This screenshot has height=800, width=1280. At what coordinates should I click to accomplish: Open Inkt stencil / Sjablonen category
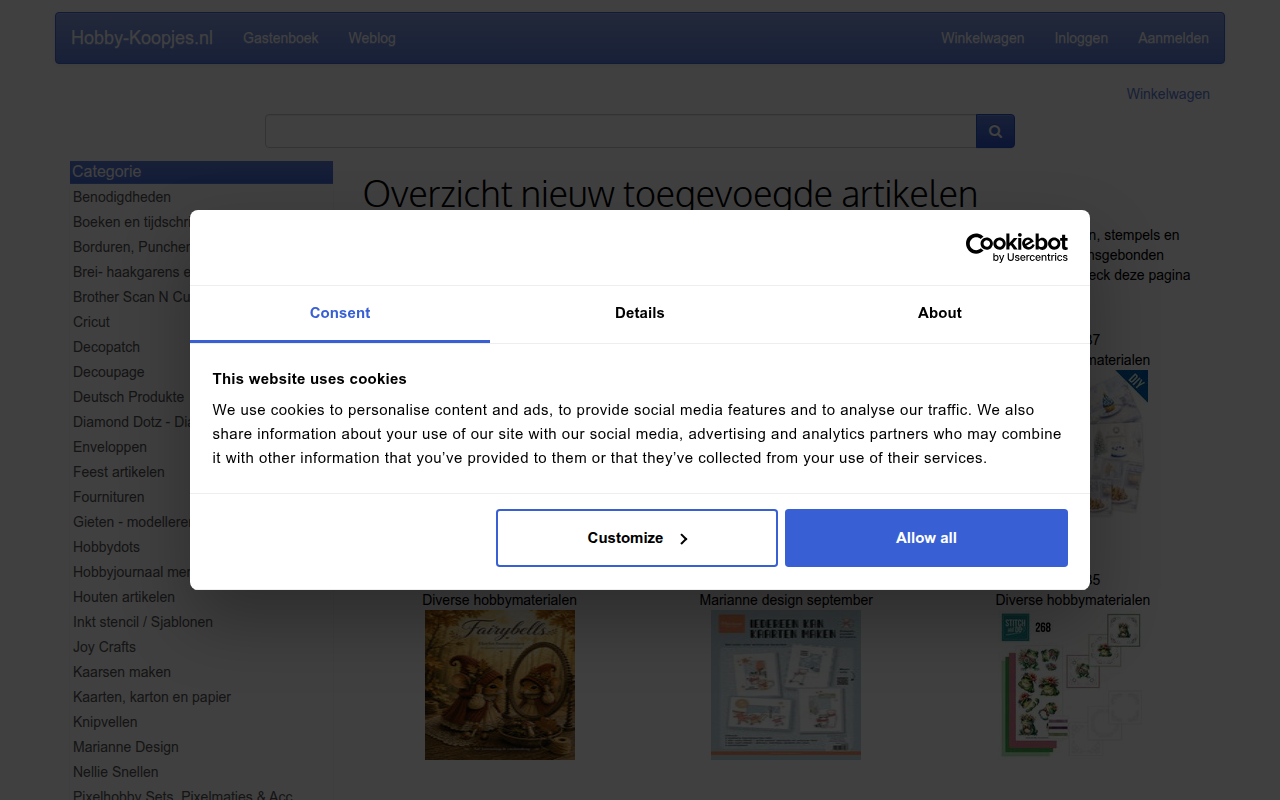tap(143, 622)
